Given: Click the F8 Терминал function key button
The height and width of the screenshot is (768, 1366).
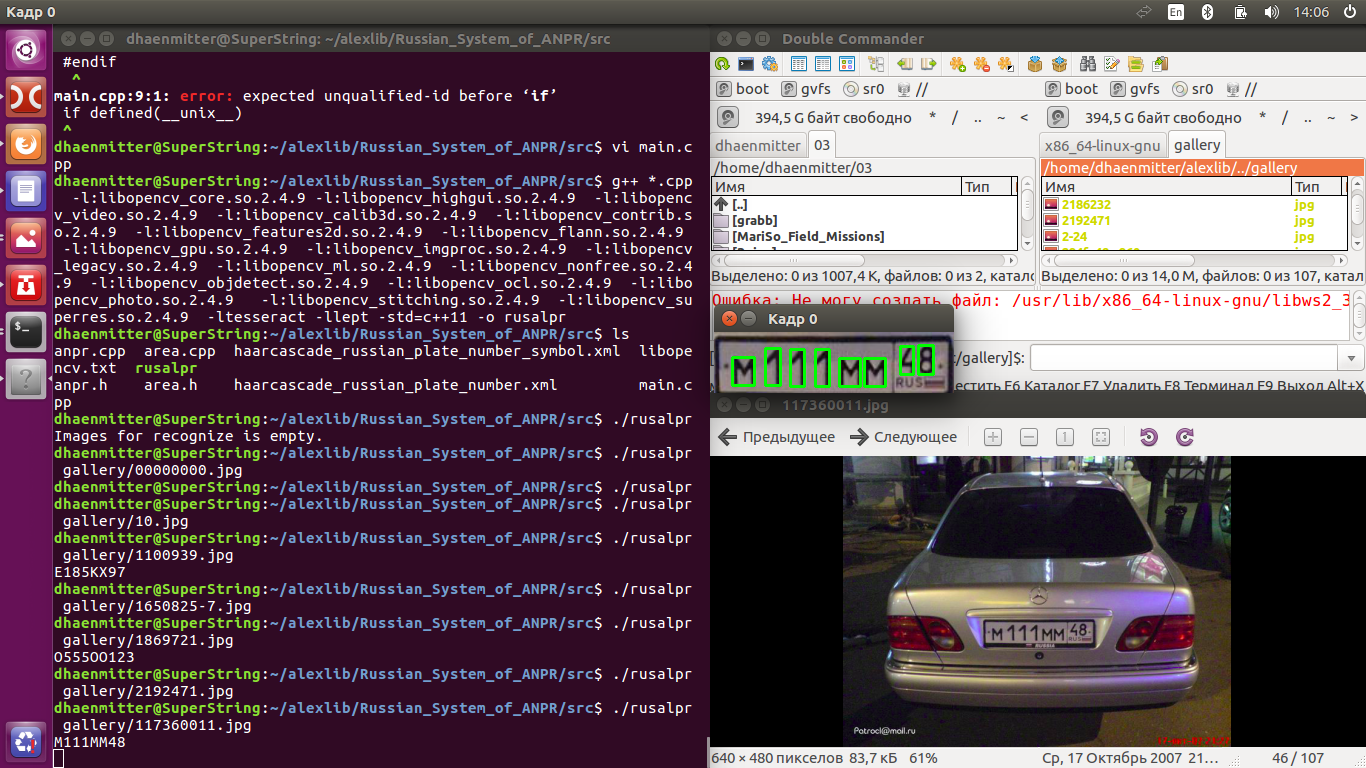Looking at the screenshot, I should click(1210, 386).
